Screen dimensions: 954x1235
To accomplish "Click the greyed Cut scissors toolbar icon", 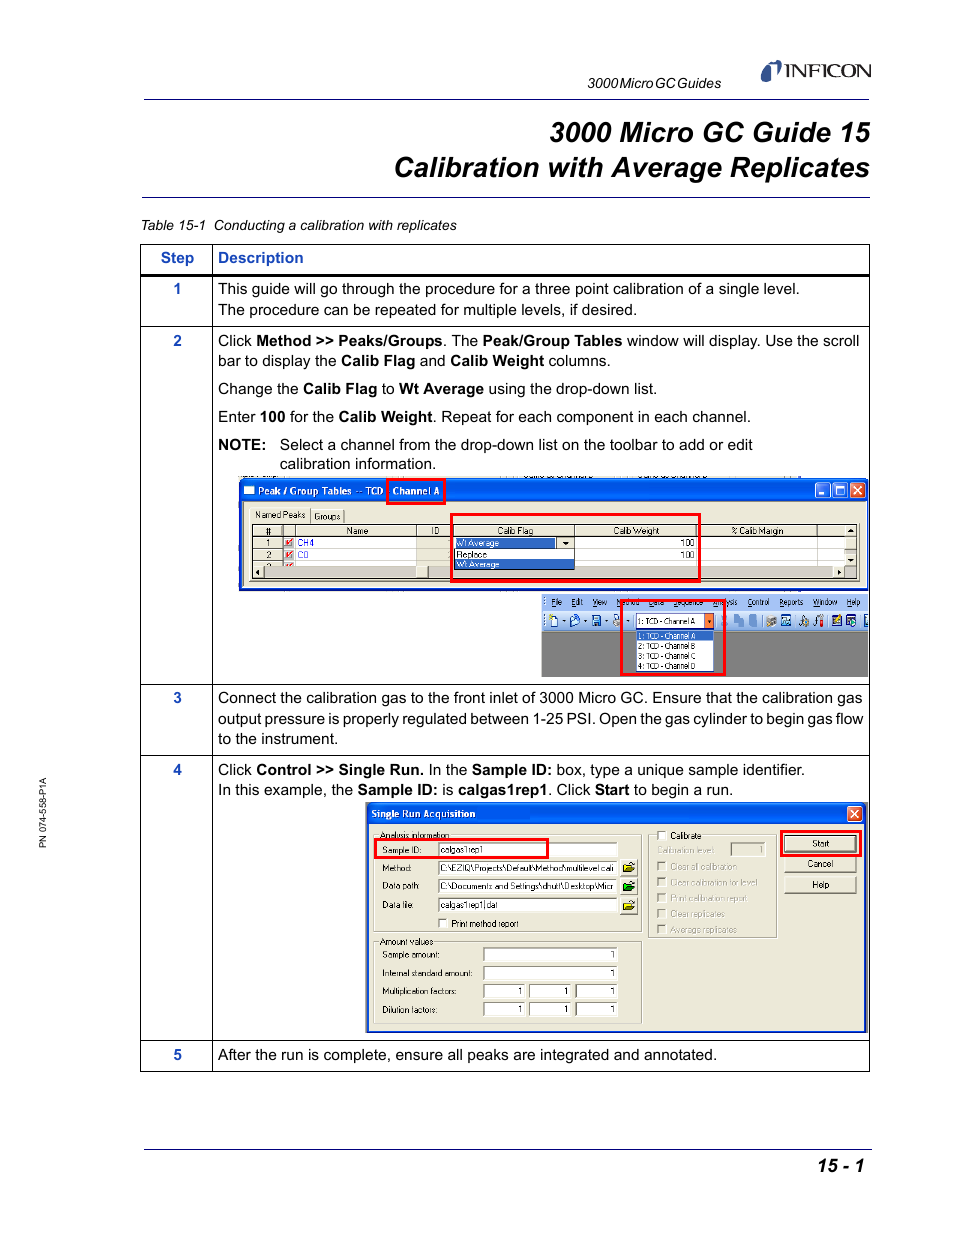I will coord(725,621).
